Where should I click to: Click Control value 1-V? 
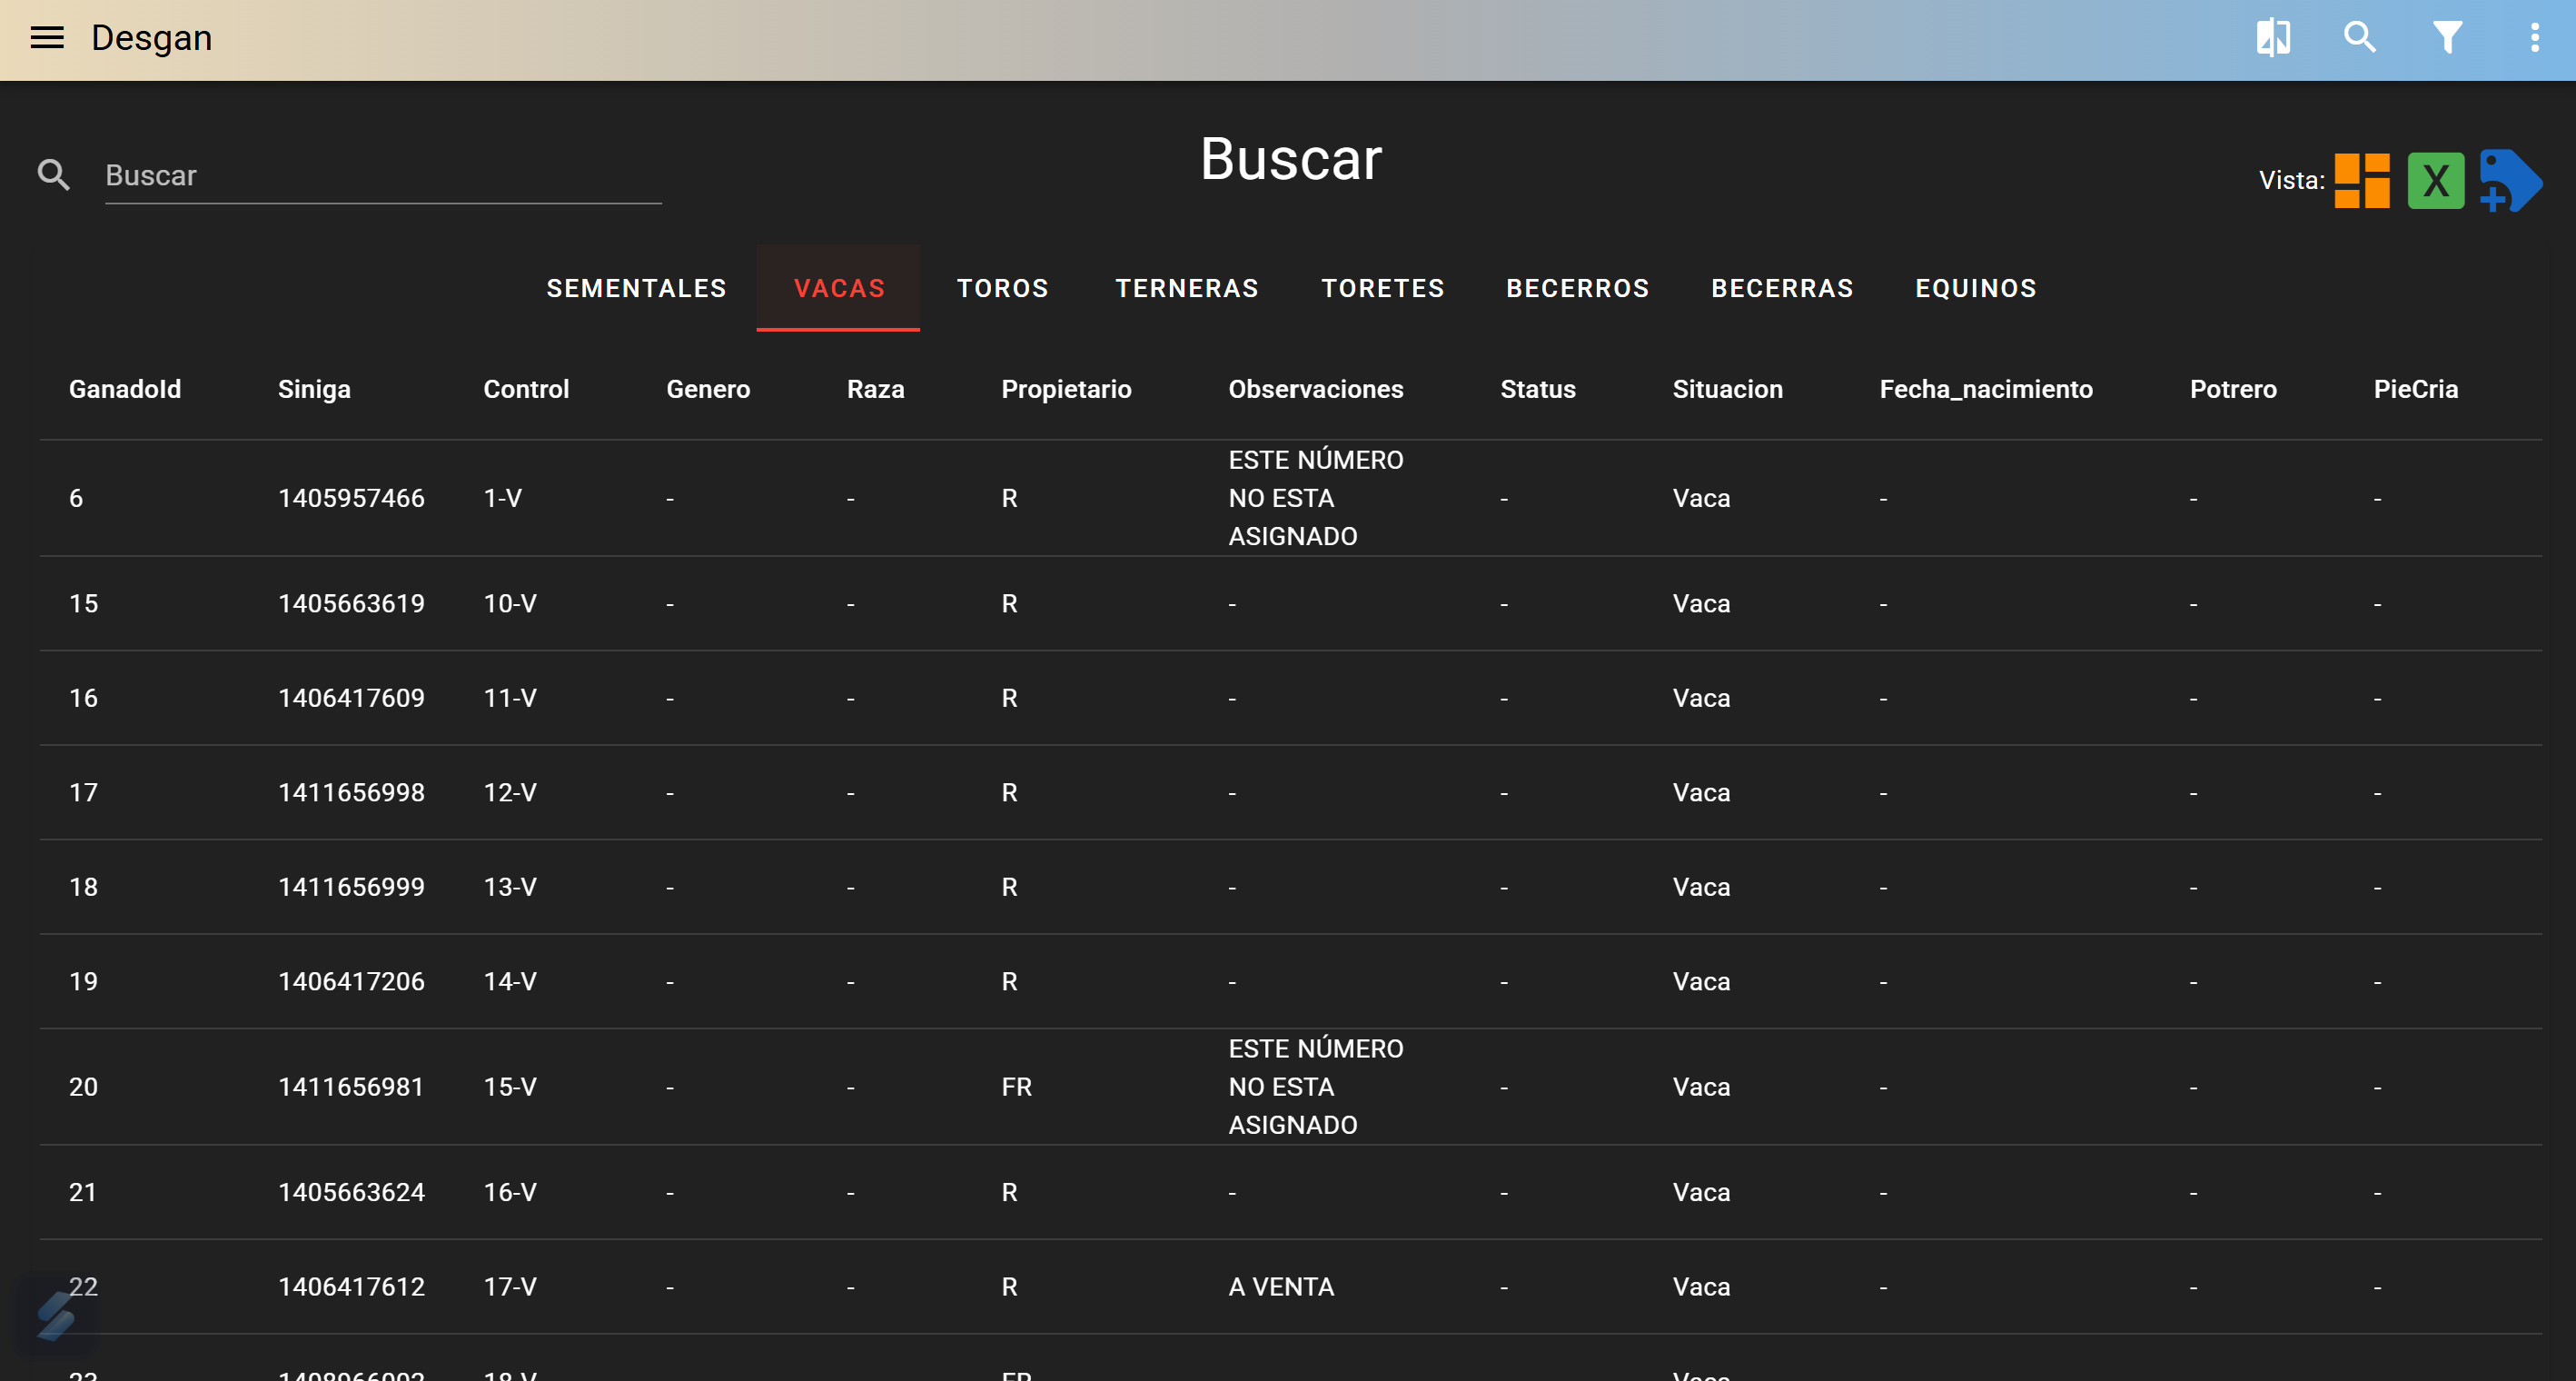[502, 498]
